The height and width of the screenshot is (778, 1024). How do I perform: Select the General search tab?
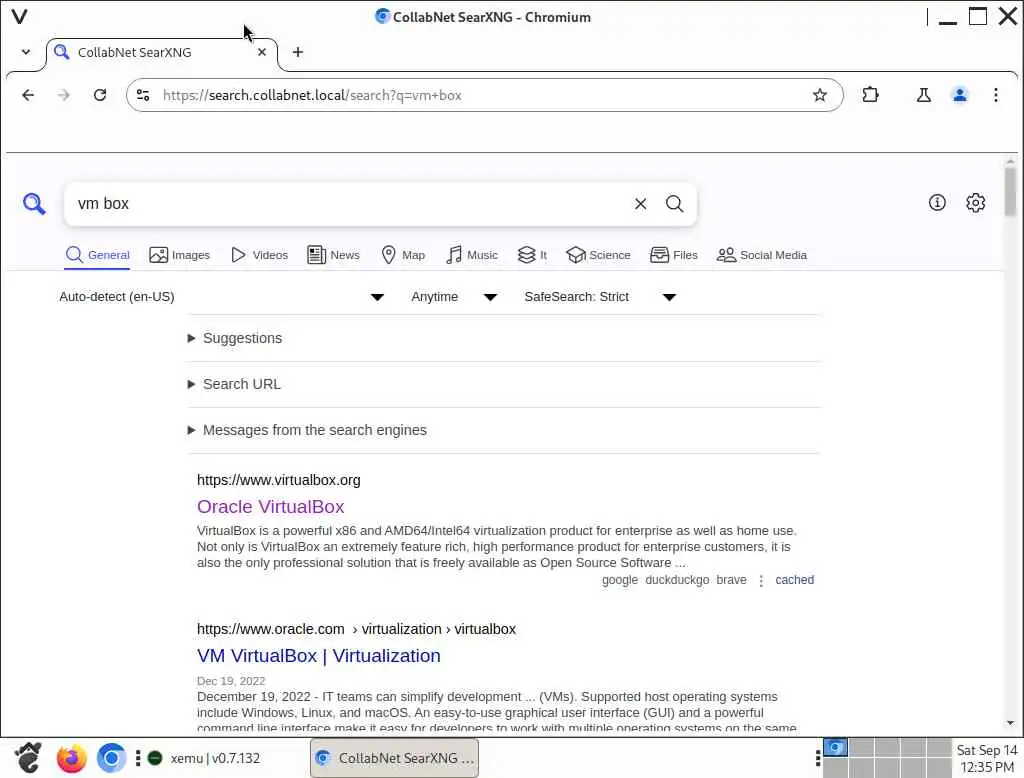pos(98,255)
